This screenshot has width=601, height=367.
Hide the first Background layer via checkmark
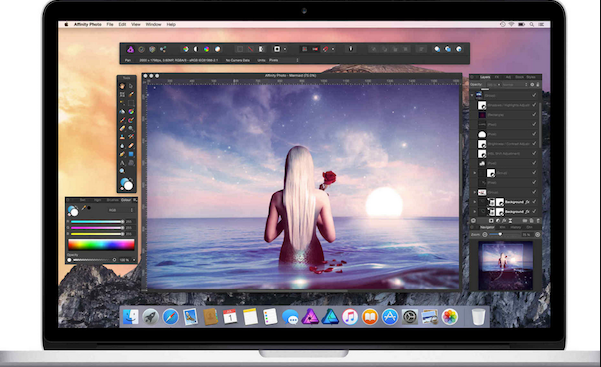534,202
